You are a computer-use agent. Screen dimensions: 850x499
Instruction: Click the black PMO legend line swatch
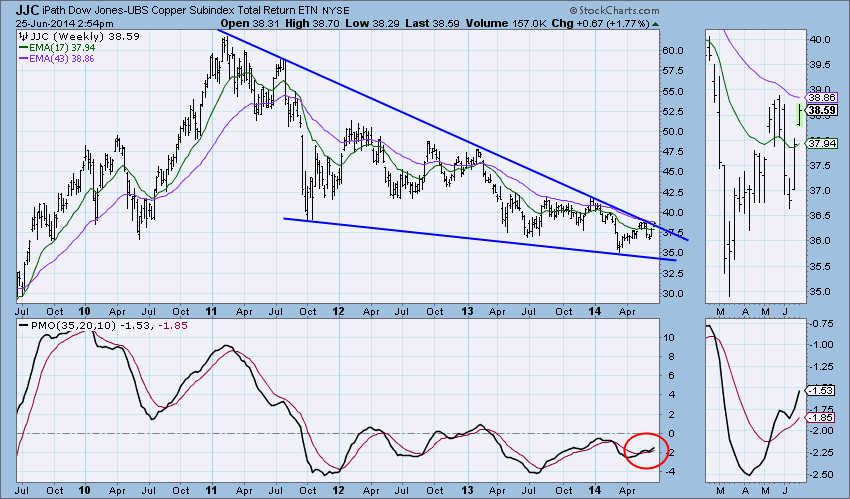(x=23, y=326)
